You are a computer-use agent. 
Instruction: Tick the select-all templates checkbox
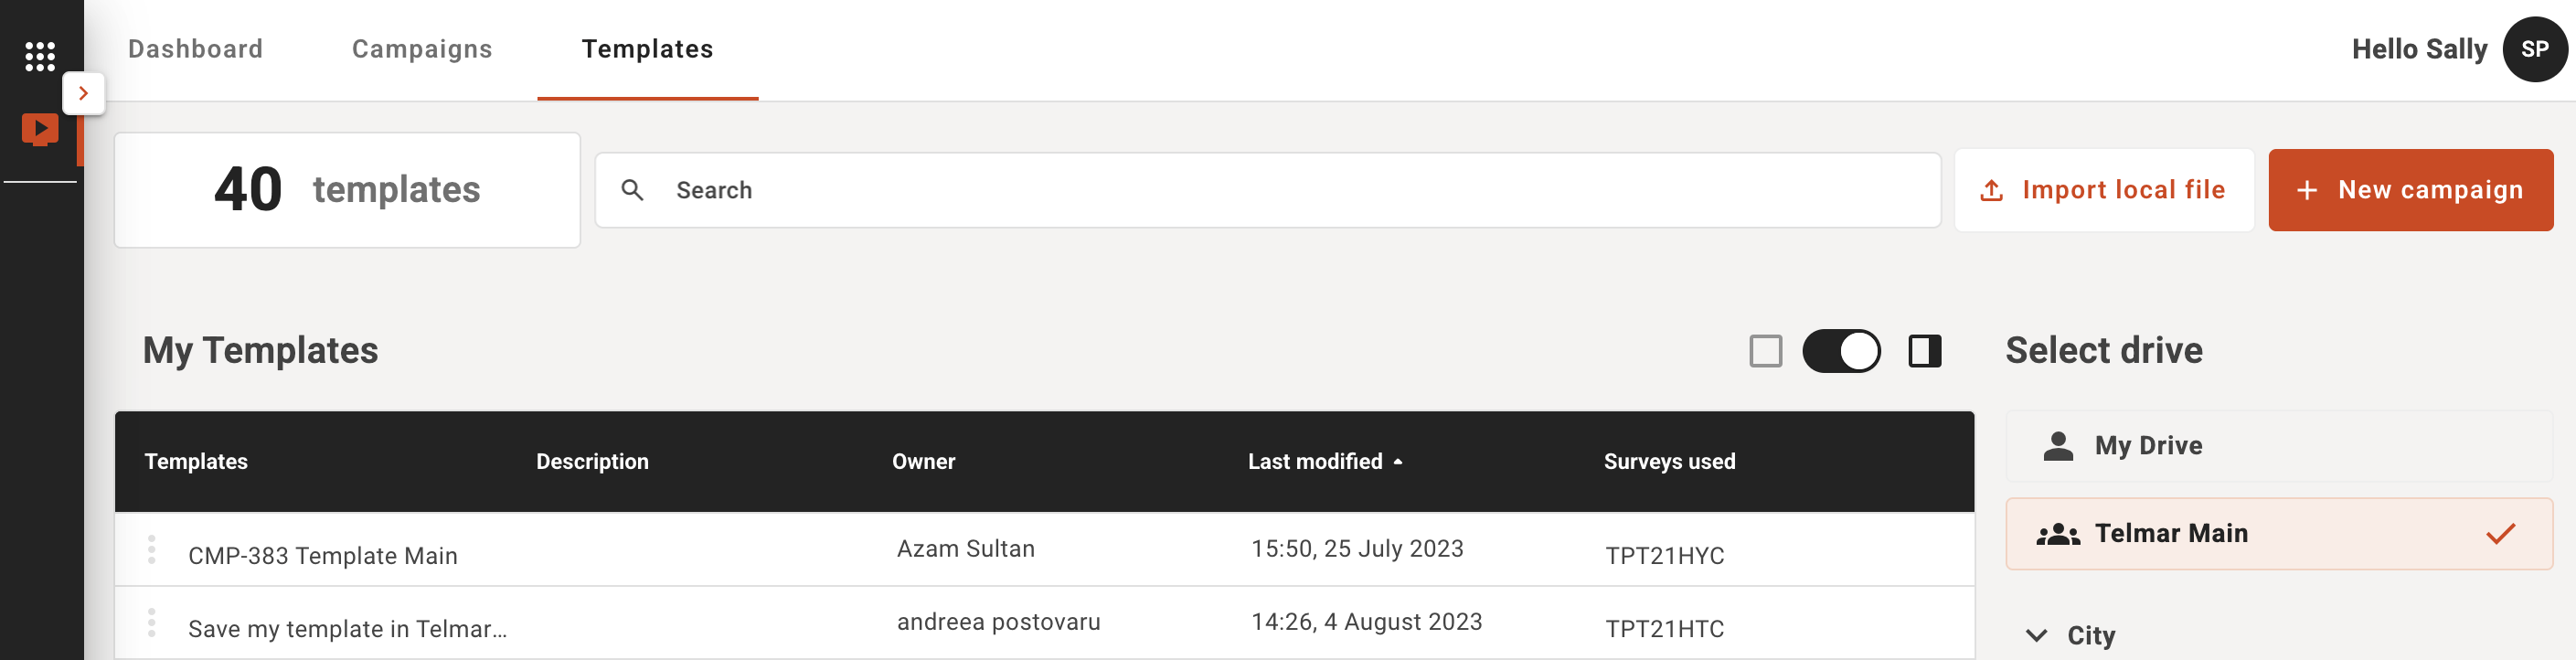[x=1766, y=351]
